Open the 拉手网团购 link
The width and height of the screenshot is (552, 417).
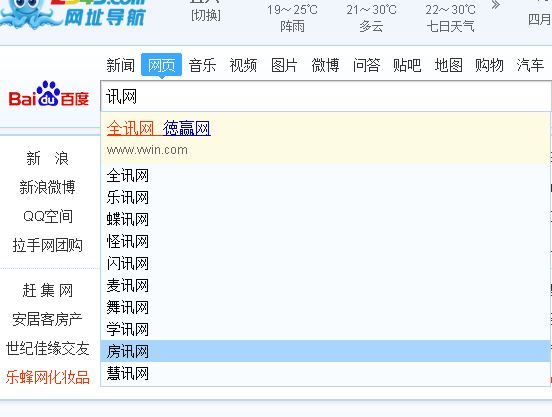(x=48, y=245)
